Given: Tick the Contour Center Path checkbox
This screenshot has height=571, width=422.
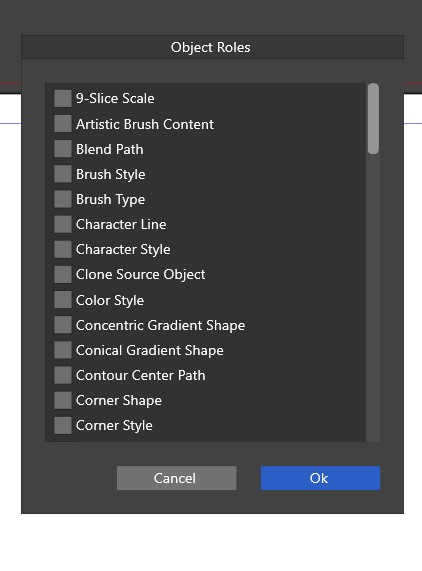Looking at the screenshot, I should 63,375.
